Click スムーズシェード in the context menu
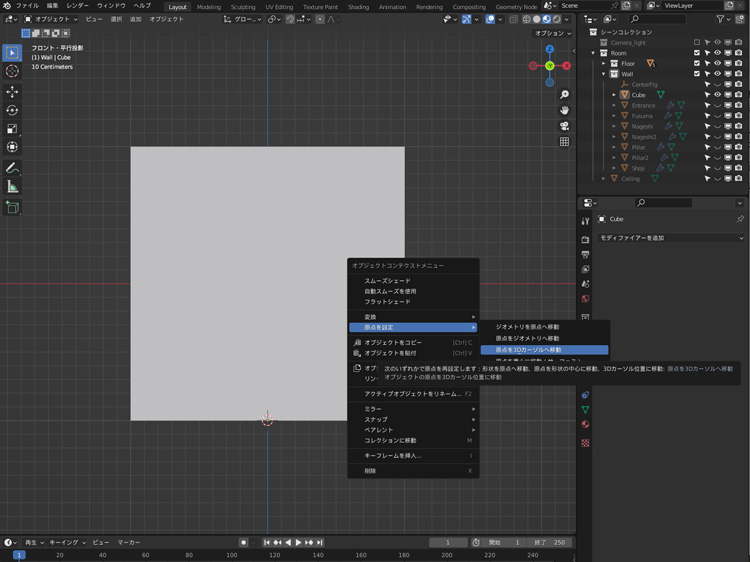Screen dimensions: 750x562 click(387, 281)
